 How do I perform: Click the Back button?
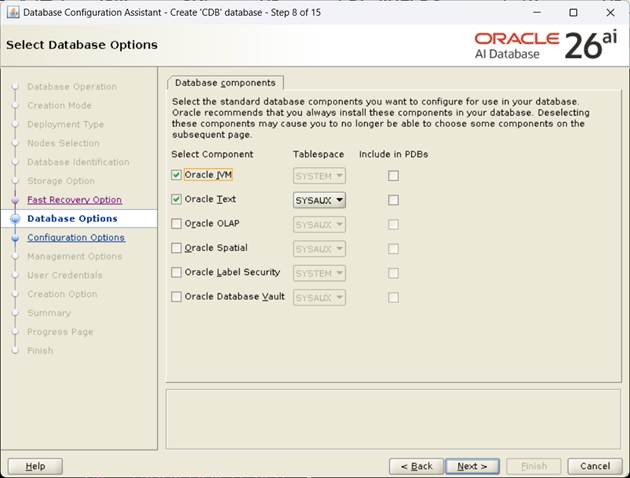pos(416,466)
